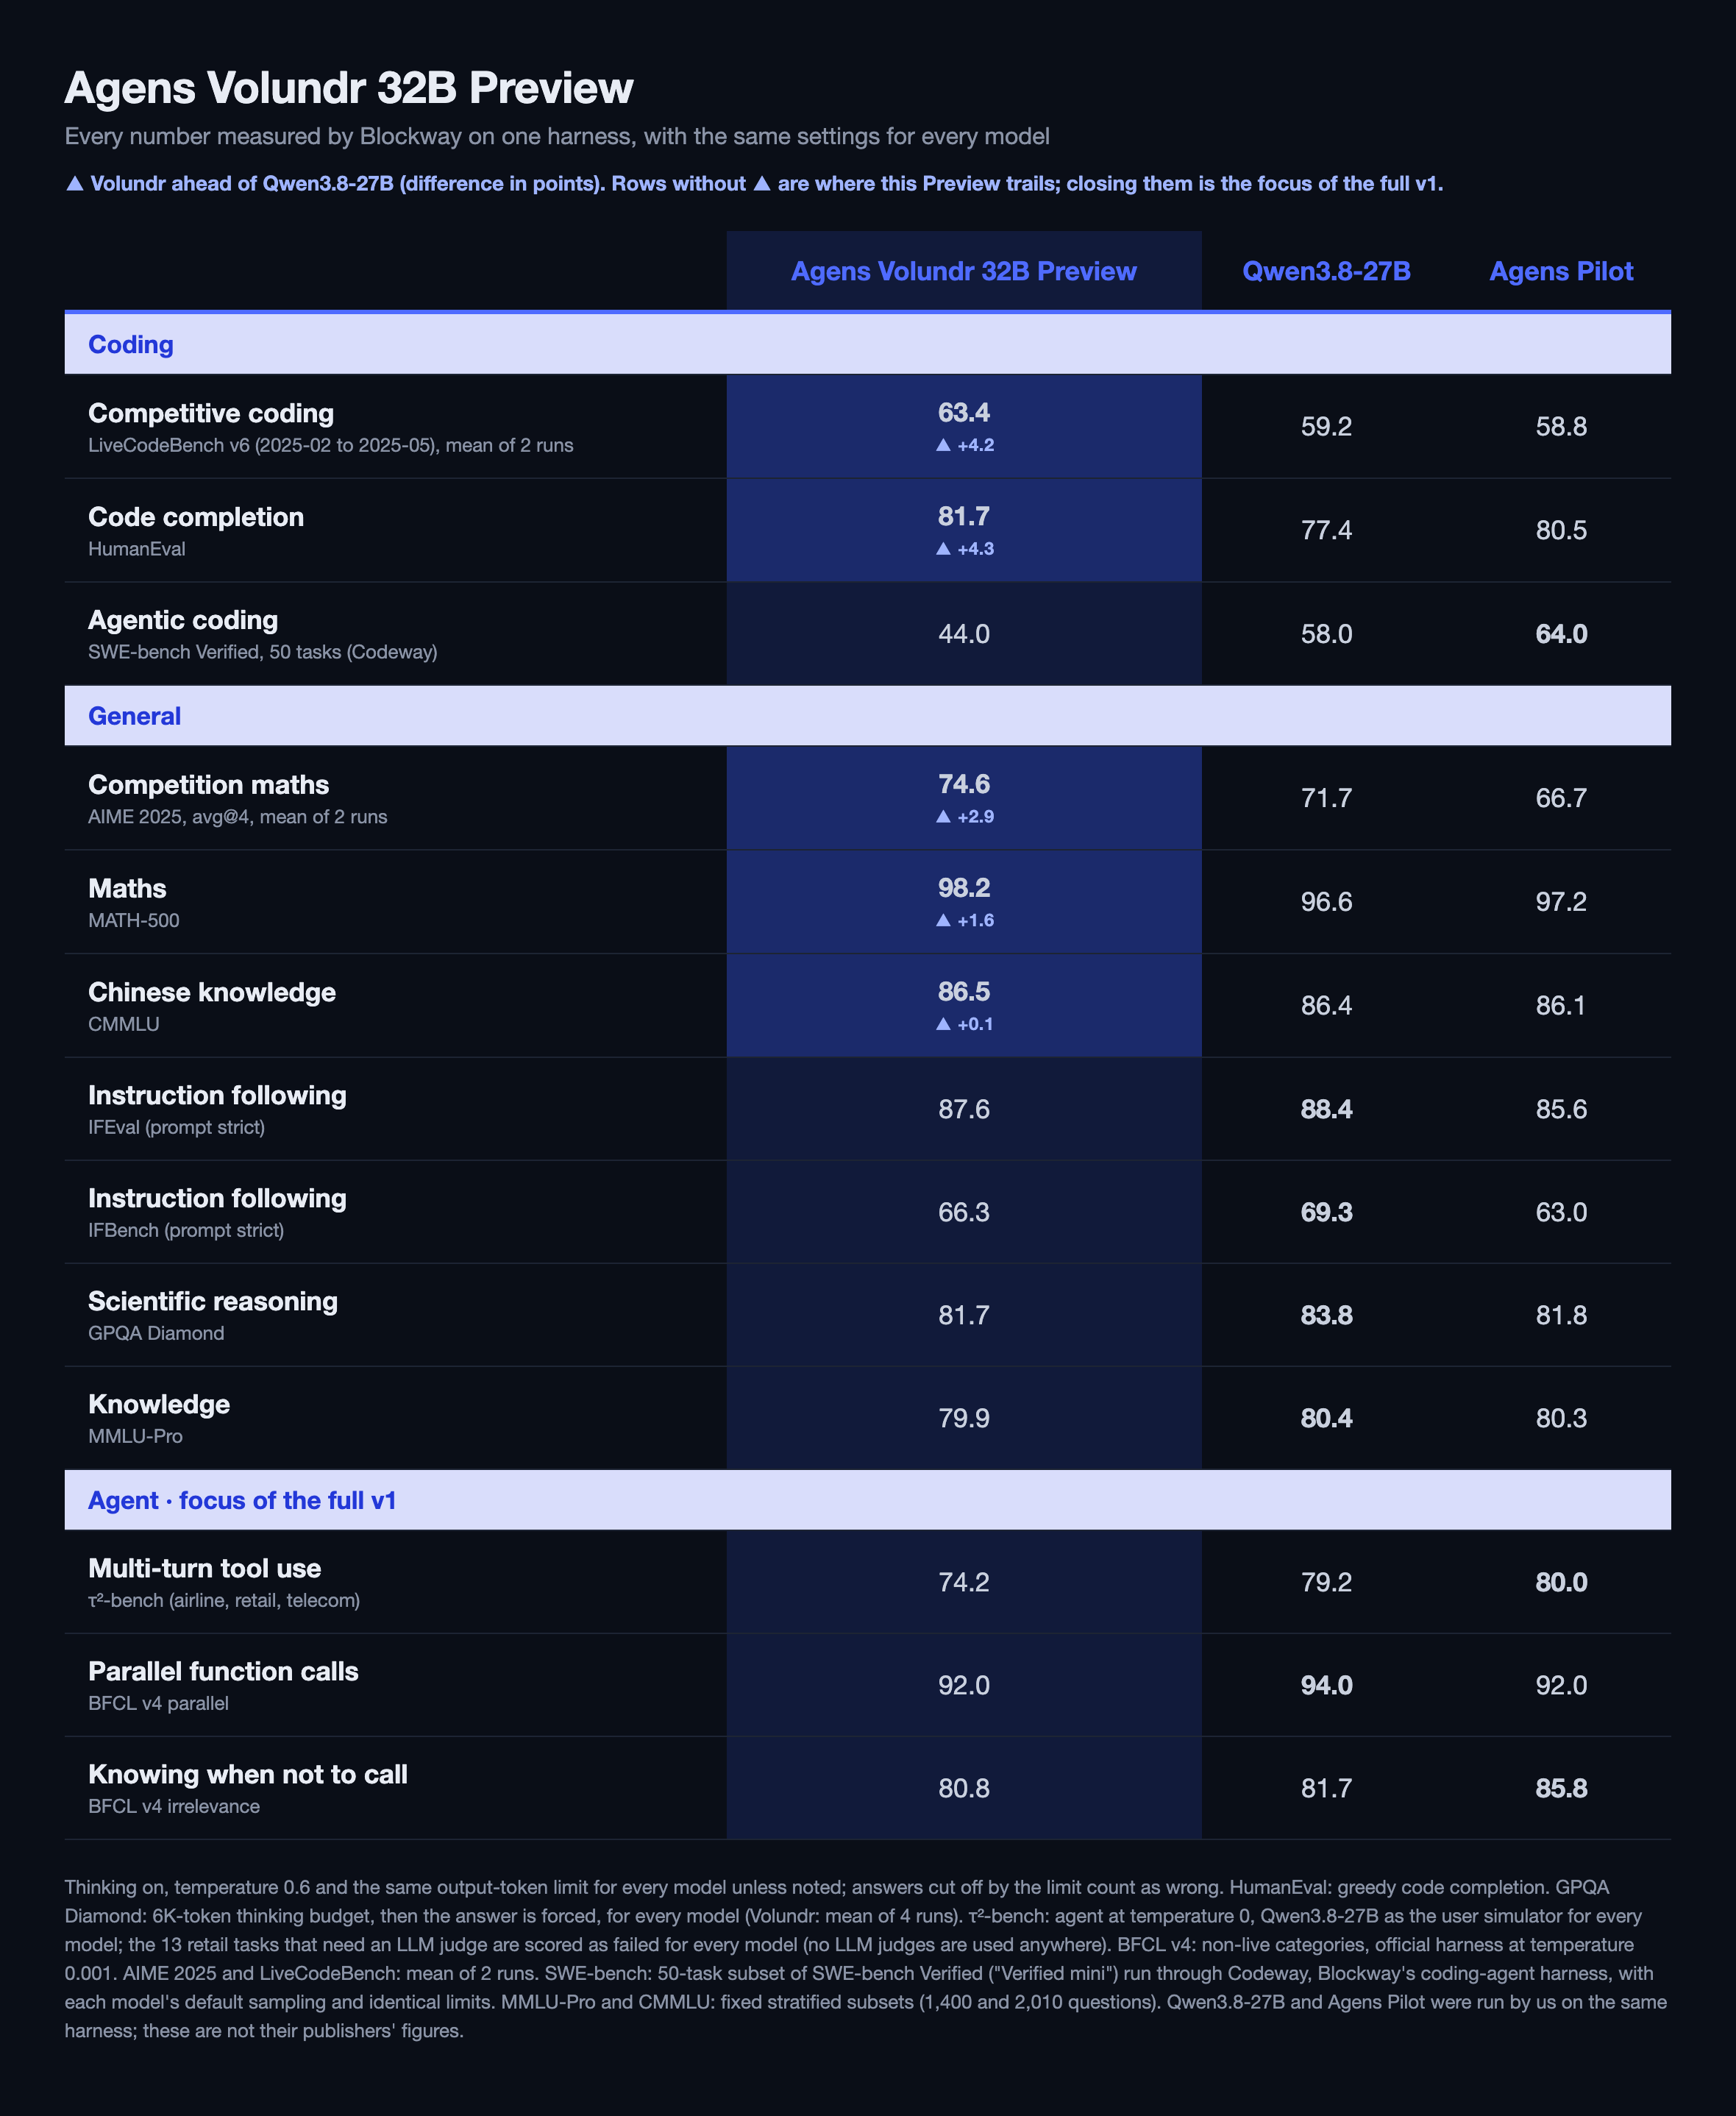
Task: Click the "Code completion" row label
Action: 196,517
